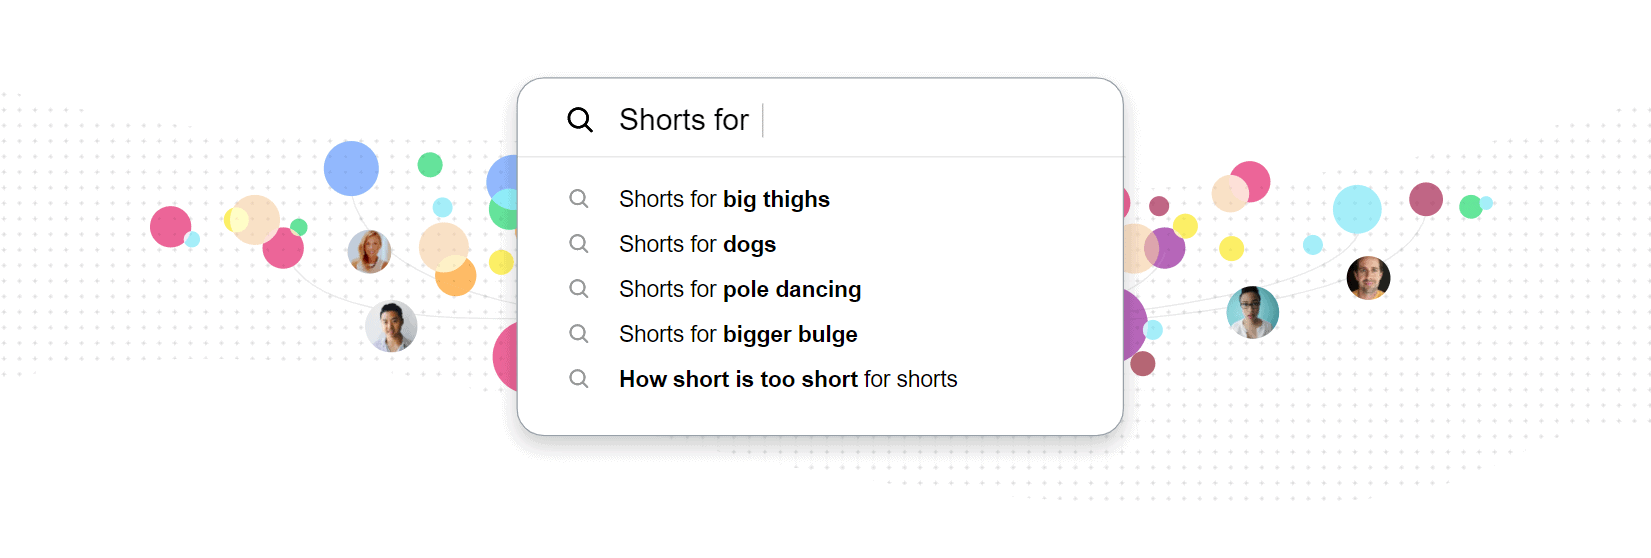Click the dark-haired man avatar in gray circle
The image size is (1651, 558).
click(x=391, y=326)
